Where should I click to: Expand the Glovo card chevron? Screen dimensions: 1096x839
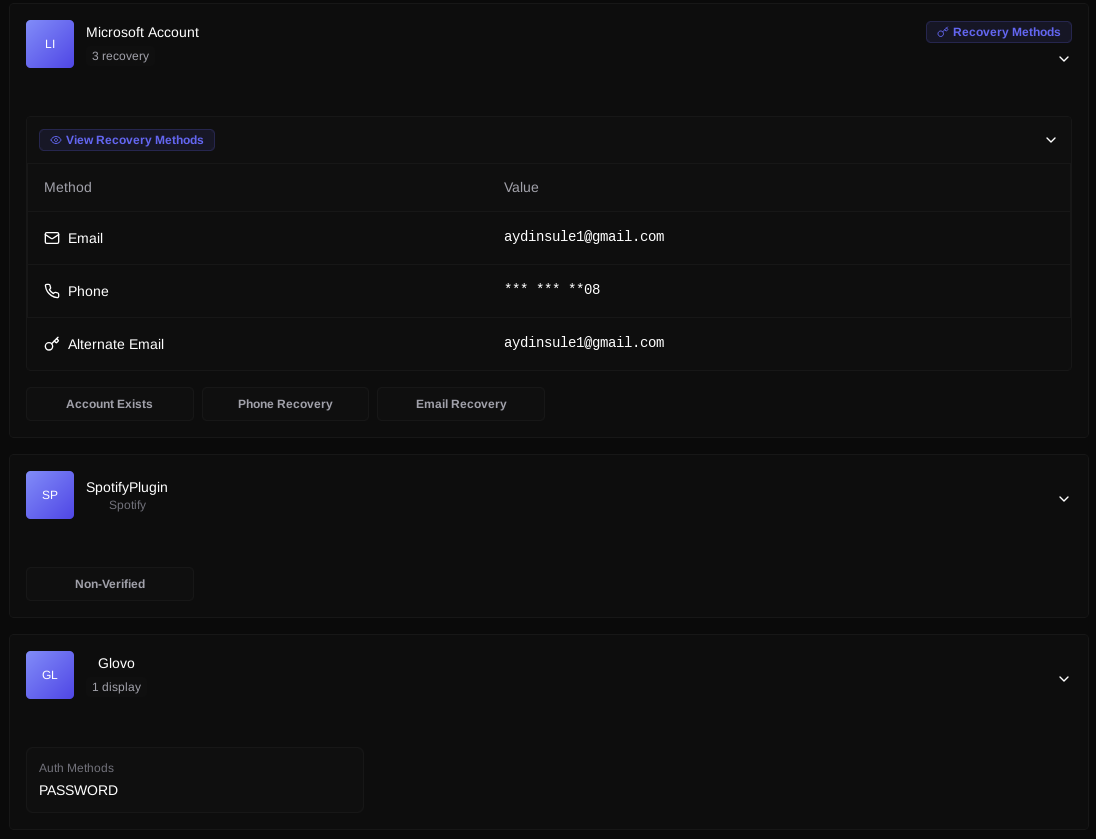[1064, 679]
